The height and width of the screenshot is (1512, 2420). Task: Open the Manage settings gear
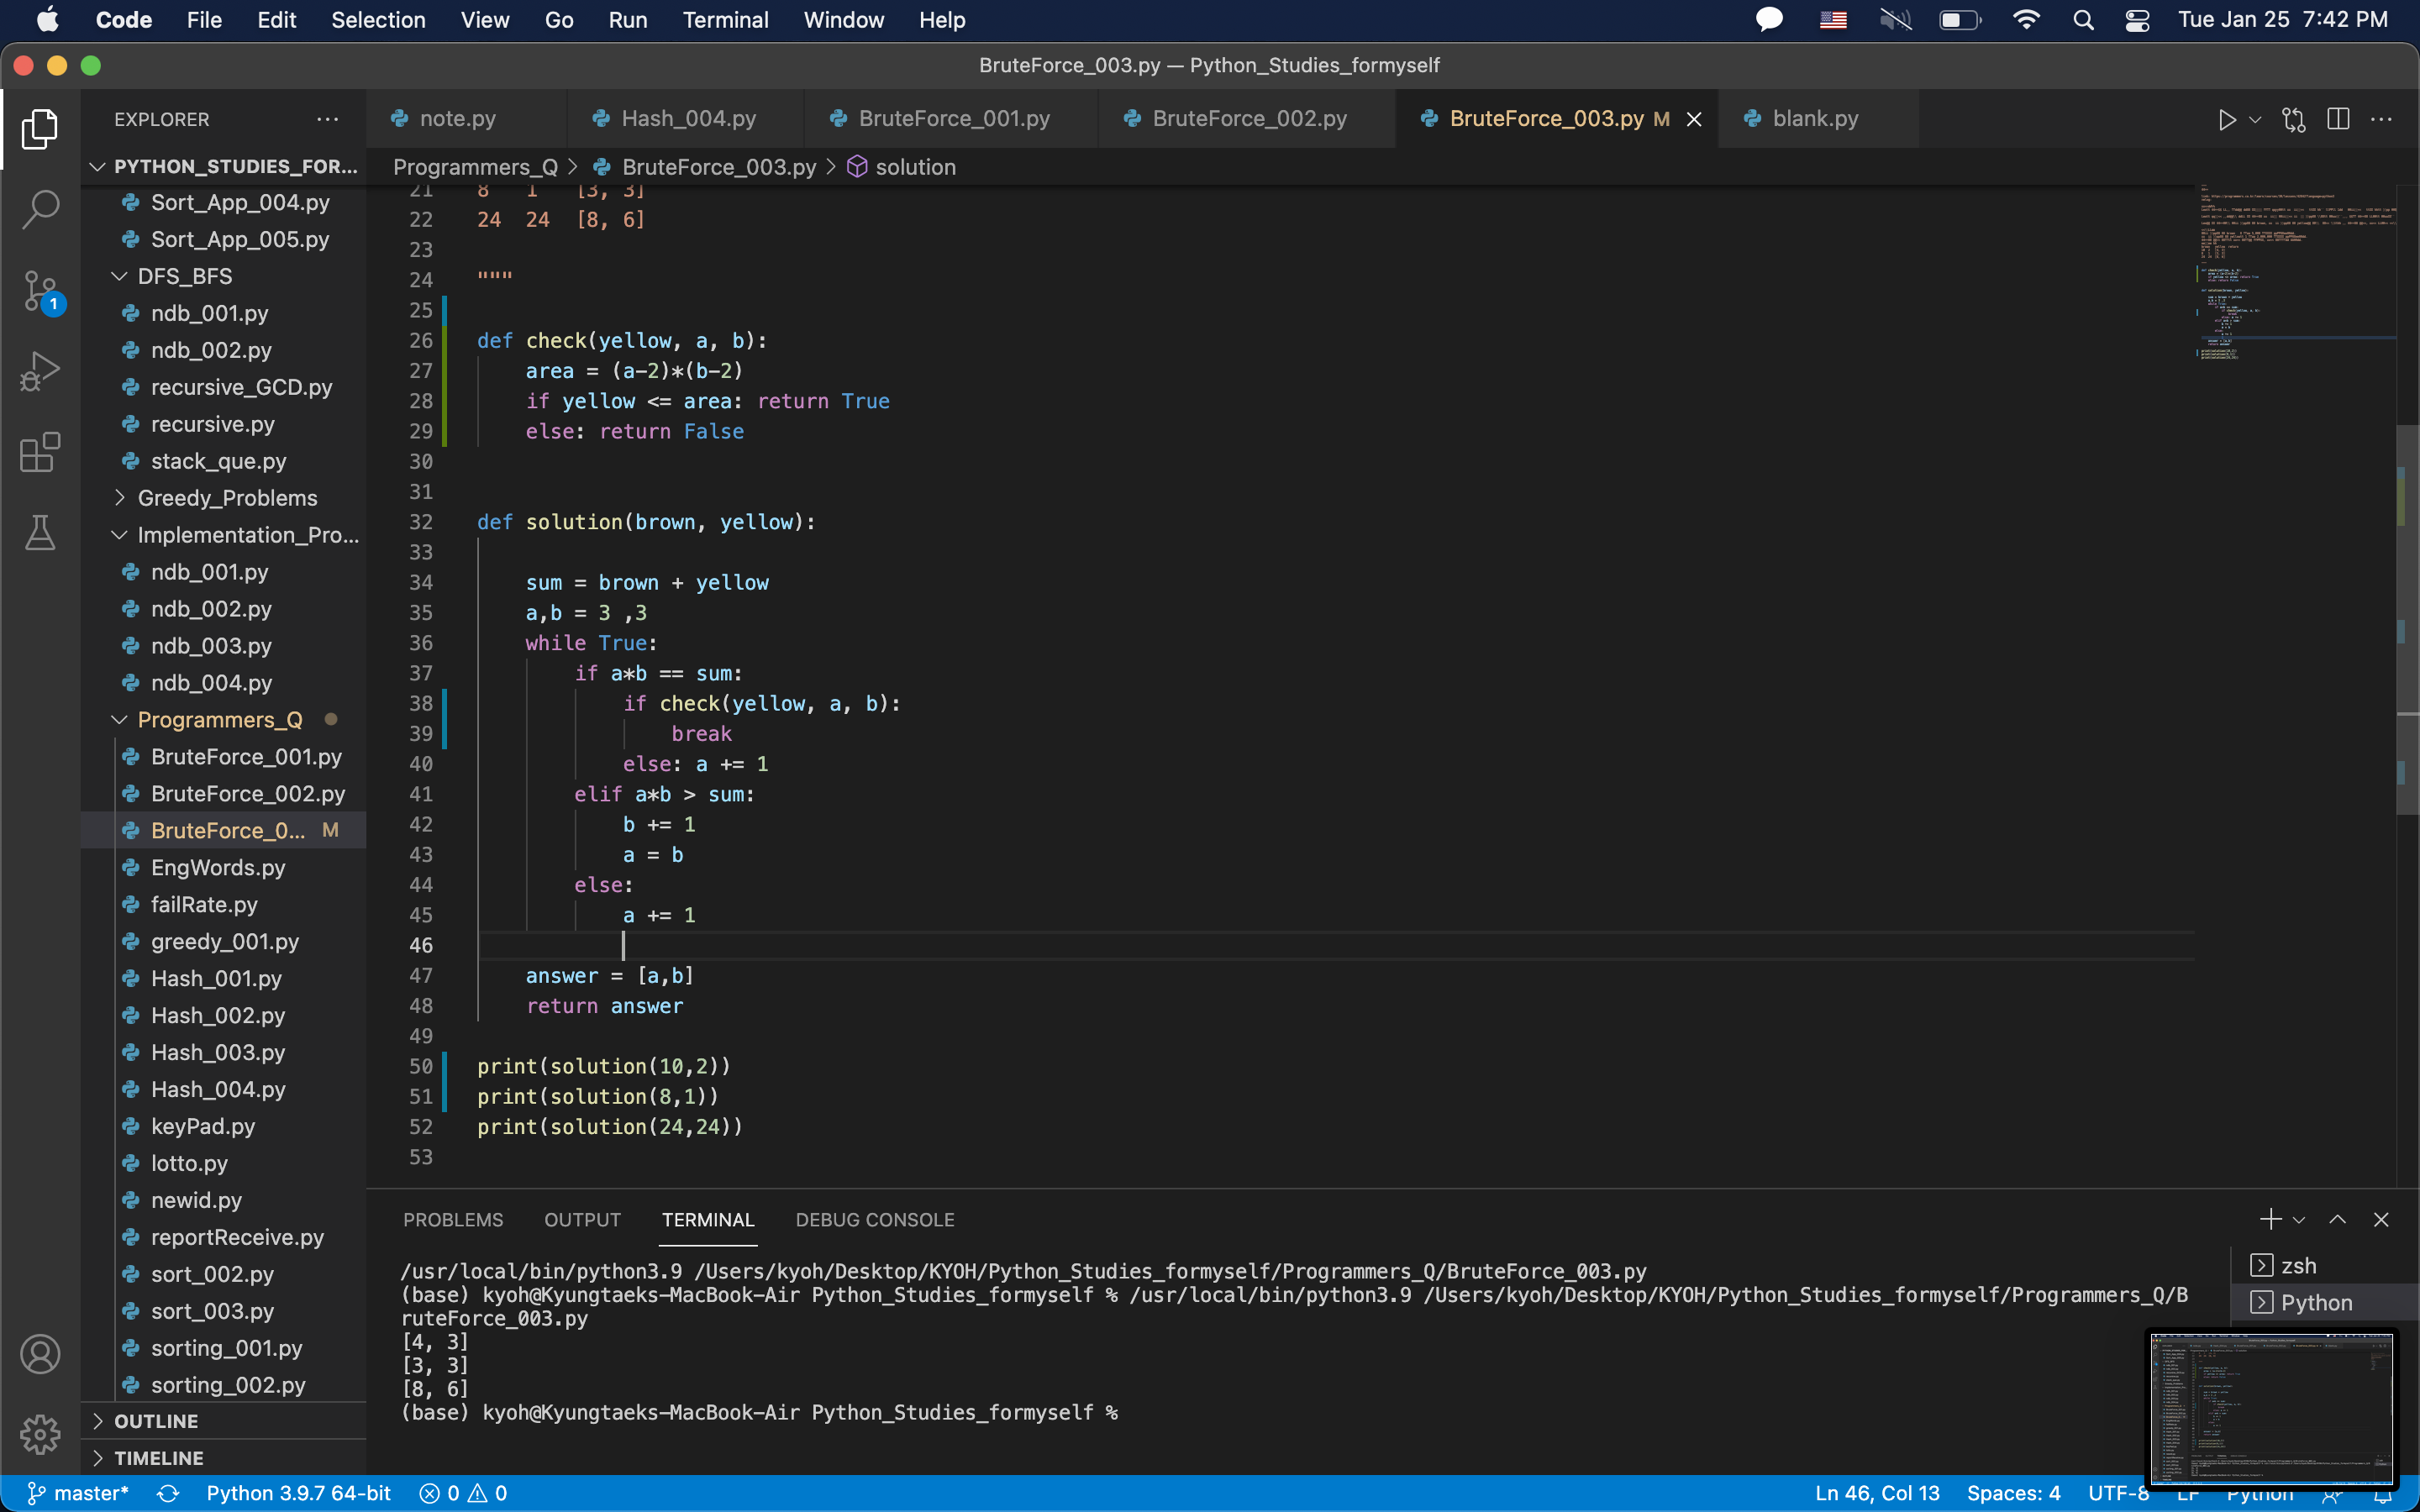40,1434
